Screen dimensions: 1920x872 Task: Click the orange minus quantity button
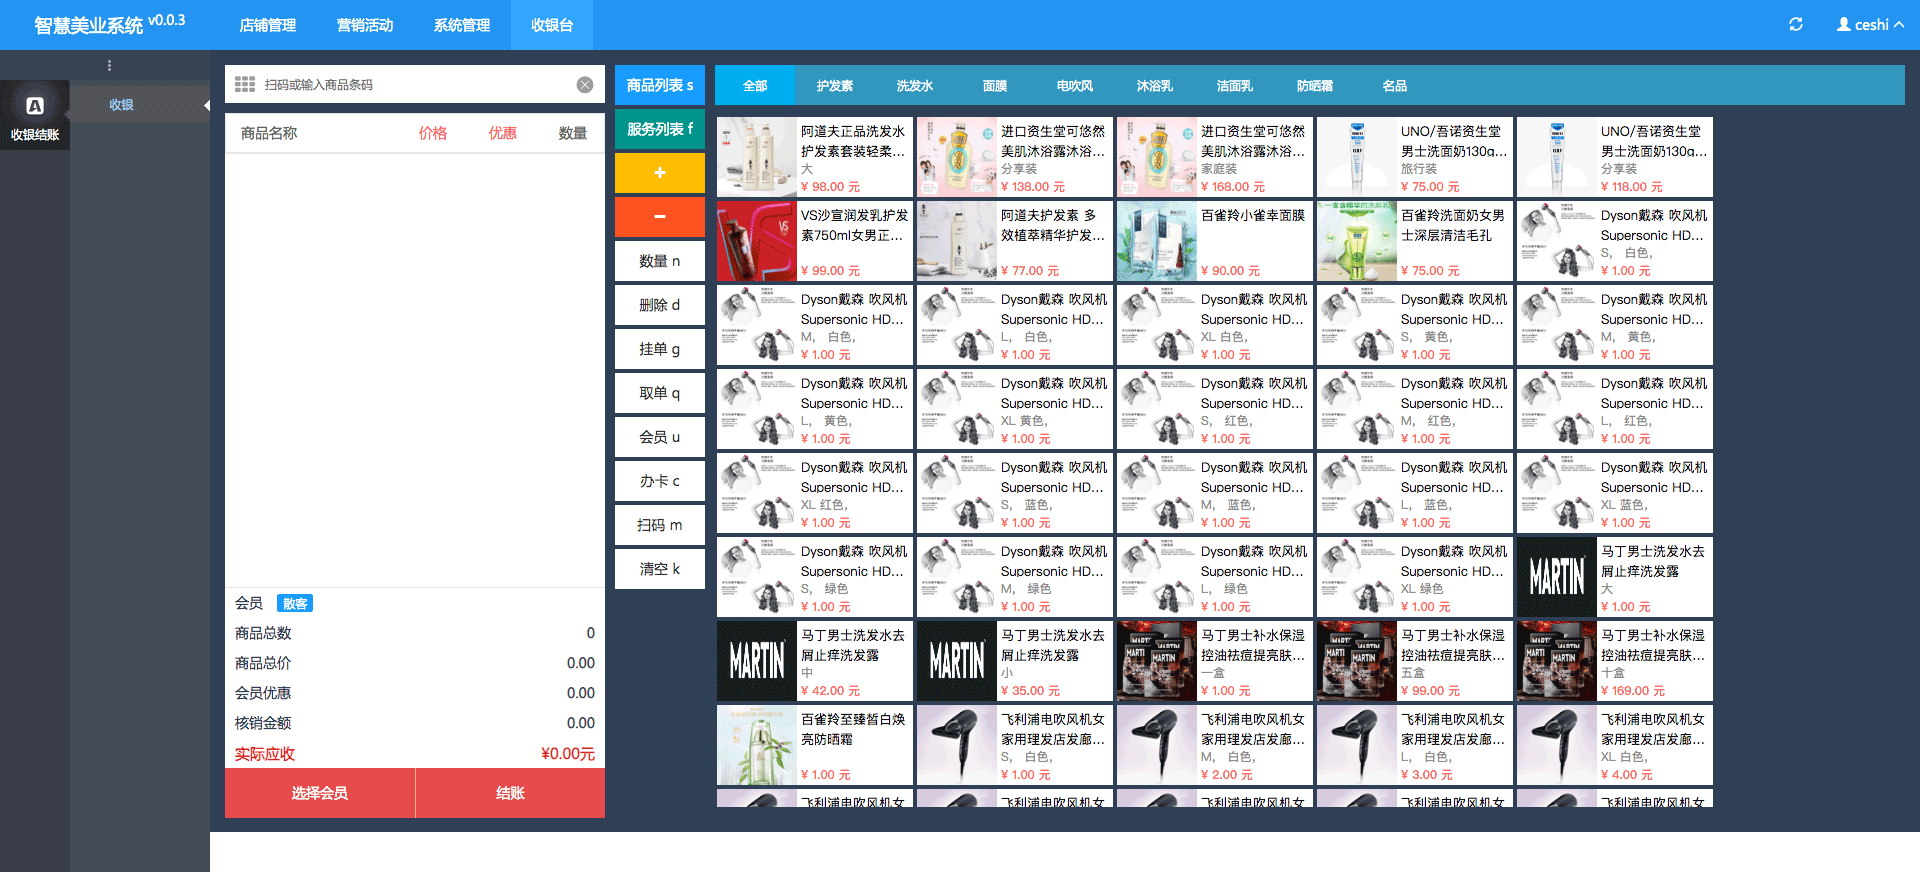[x=660, y=217]
